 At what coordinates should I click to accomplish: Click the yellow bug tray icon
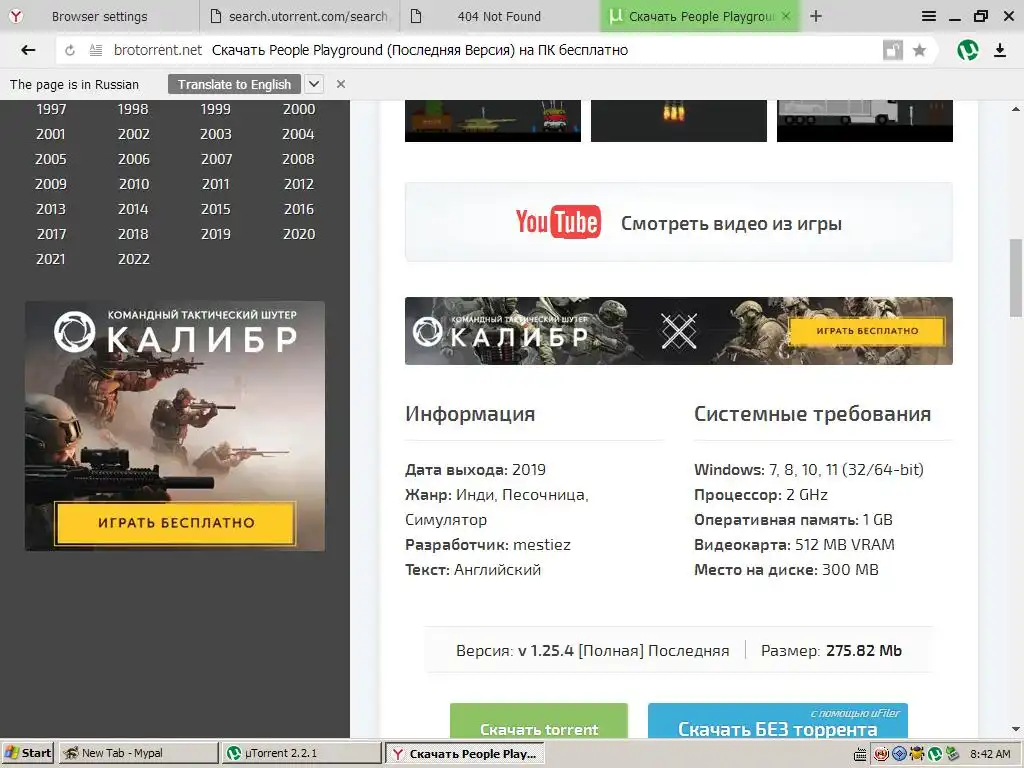tap(917, 754)
